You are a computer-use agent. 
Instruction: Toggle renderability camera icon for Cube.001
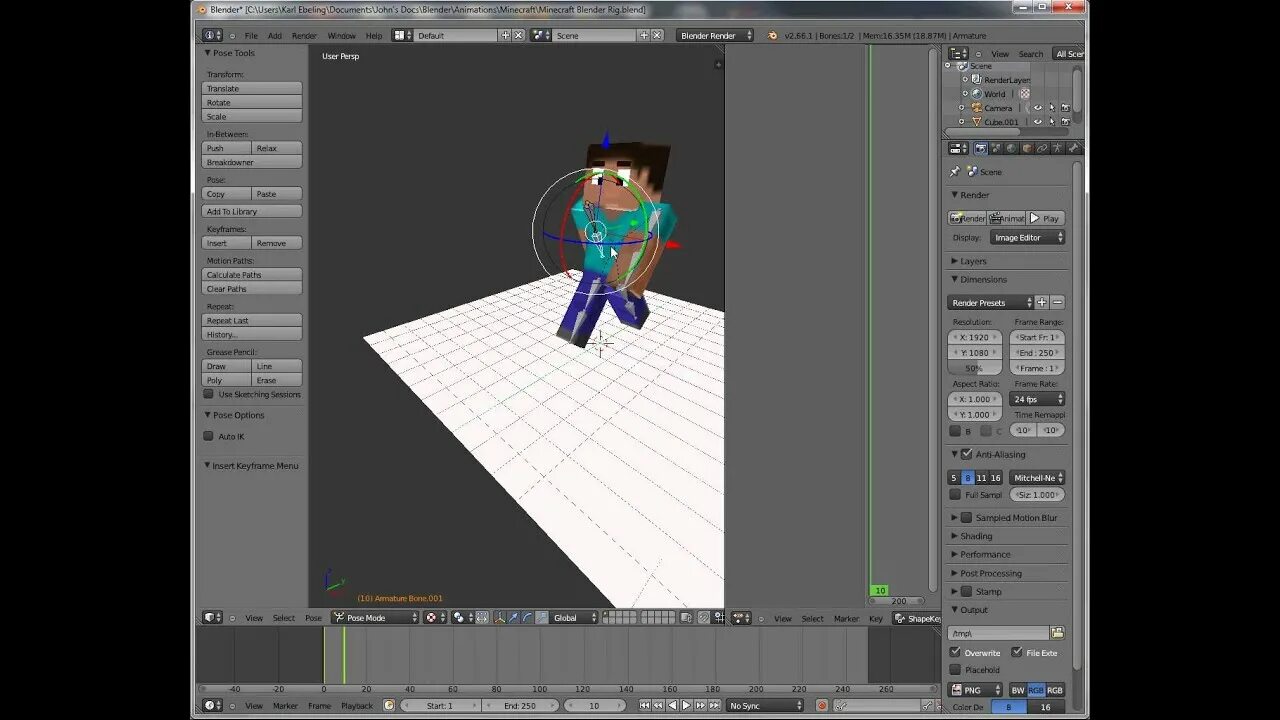click(x=1065, y=122)
